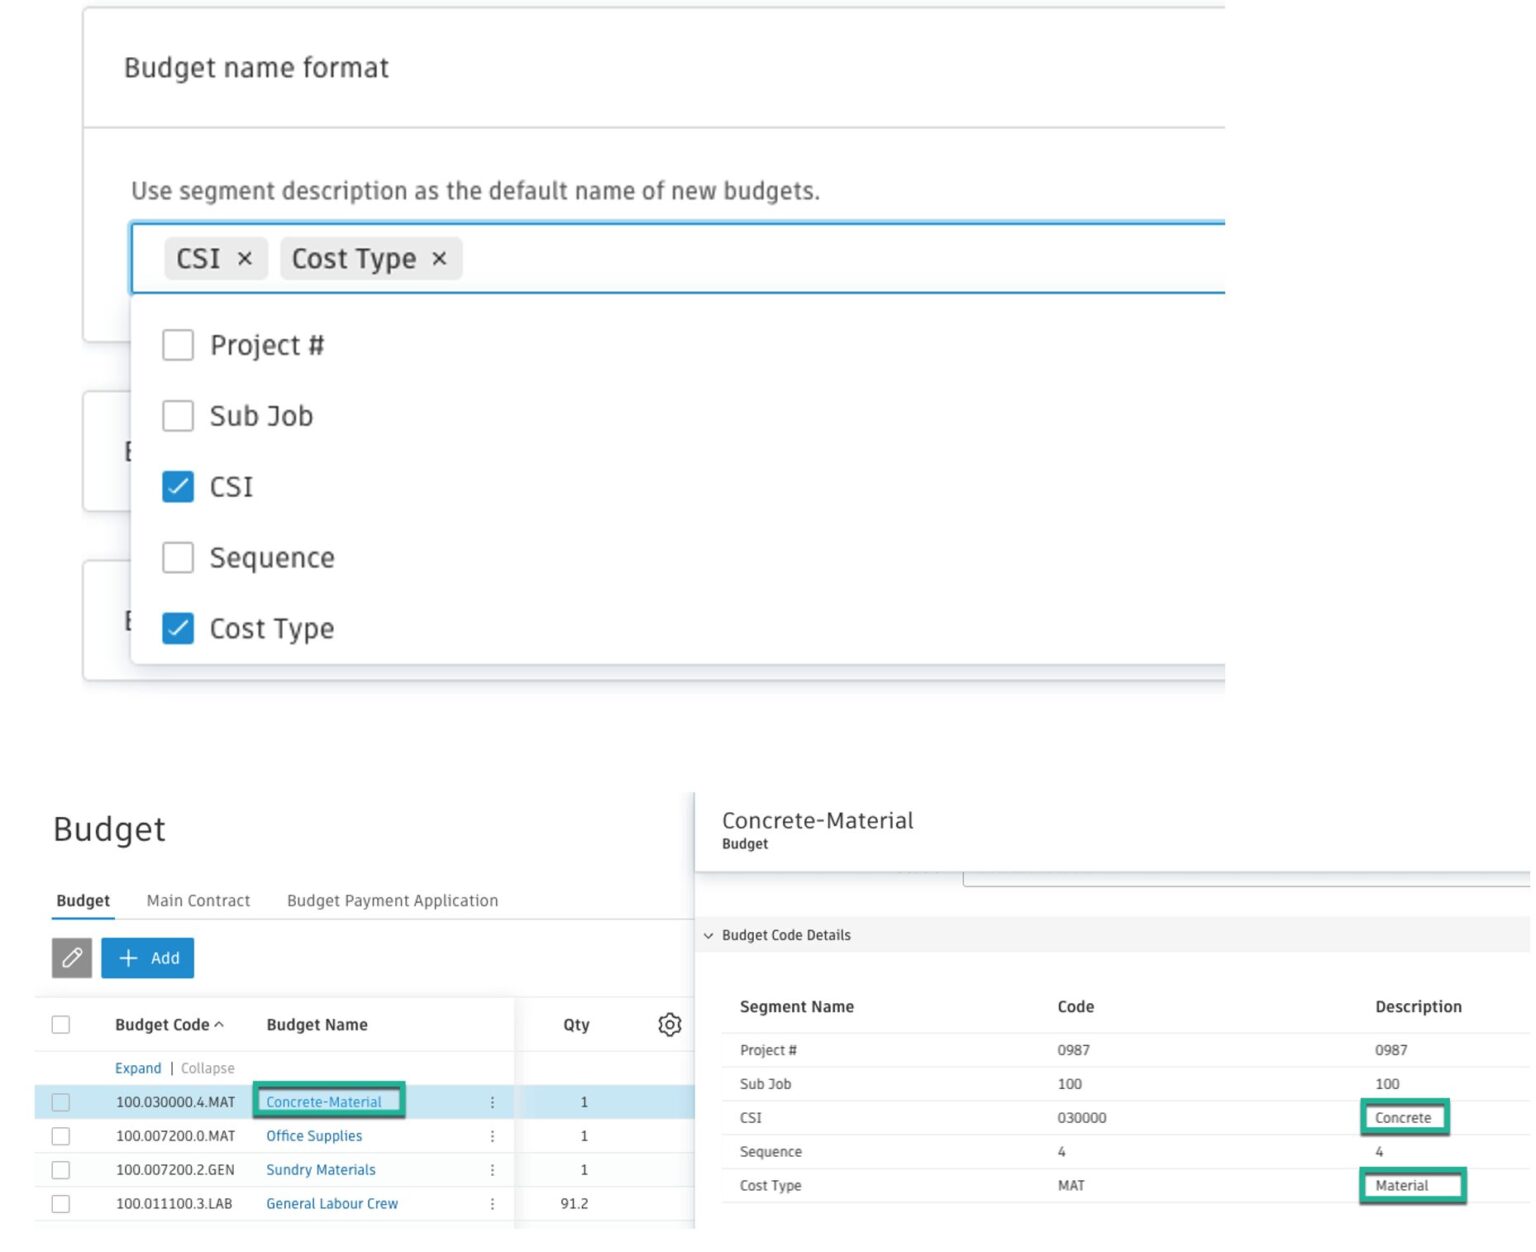Open the row options menu for General Labour Crew
This screenshot has width=1536, height=1252.
(x=491, y=1203)
